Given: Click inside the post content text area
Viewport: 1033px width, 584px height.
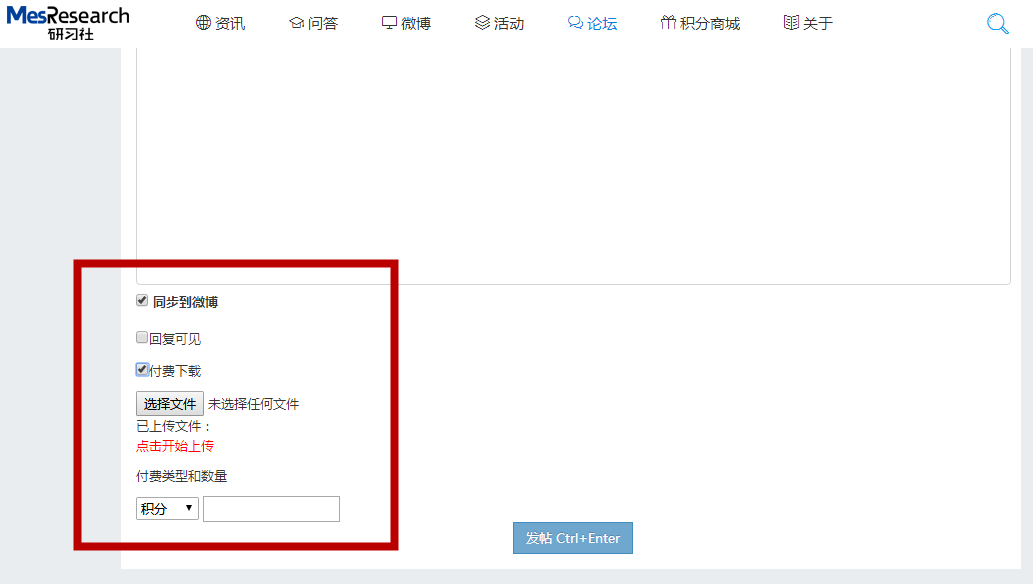Looking at the screenshot, I should click(573, 165).
